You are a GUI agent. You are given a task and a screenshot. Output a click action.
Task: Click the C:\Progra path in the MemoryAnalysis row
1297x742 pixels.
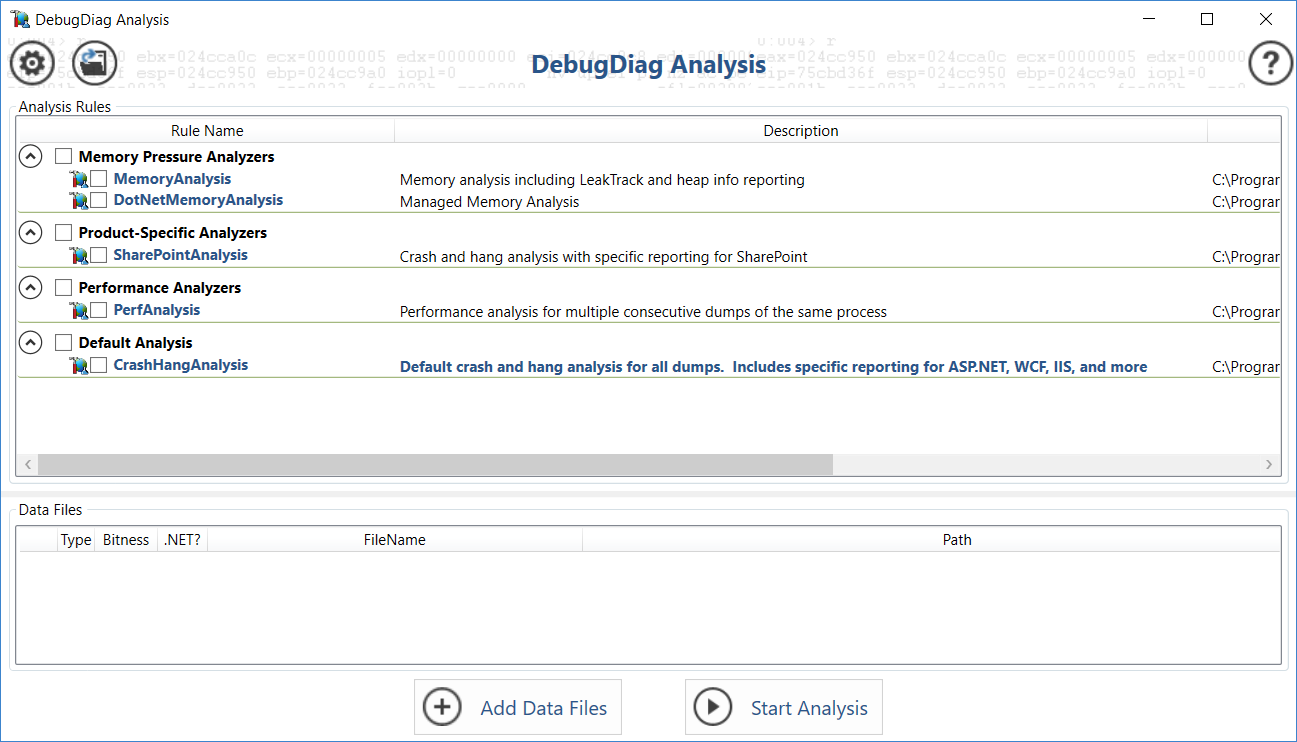coord(1246,180)
